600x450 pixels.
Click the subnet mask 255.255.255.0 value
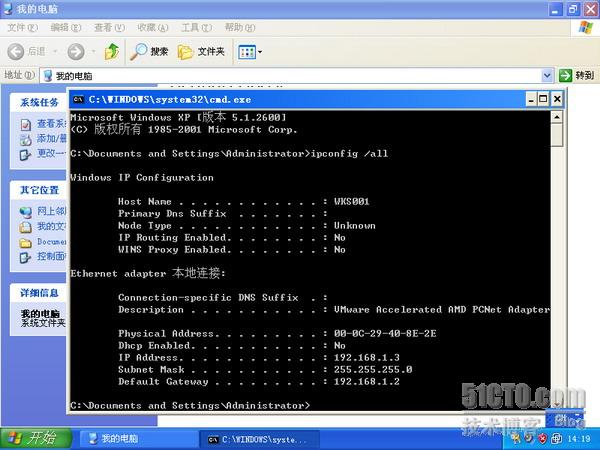coord(373,369)
